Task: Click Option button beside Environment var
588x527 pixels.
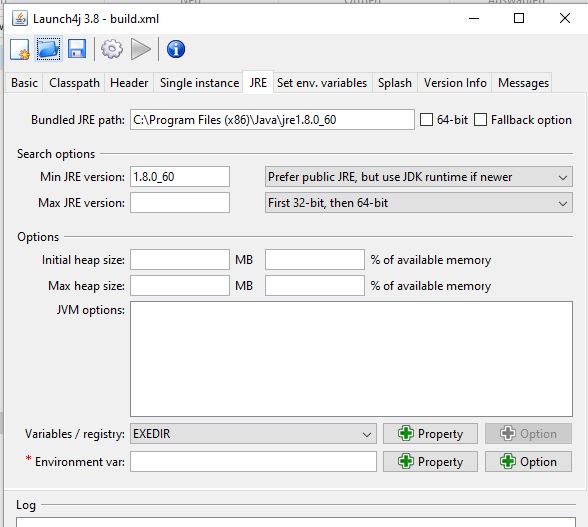Action: point(528,462)
